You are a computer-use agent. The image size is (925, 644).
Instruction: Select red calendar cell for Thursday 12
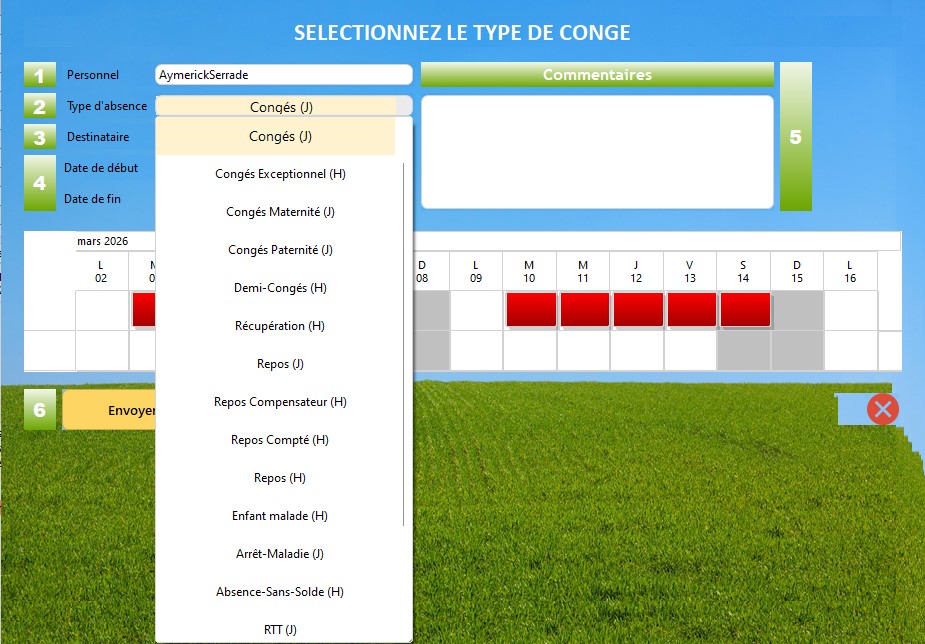pyautogui.click(x=637, y=309)
